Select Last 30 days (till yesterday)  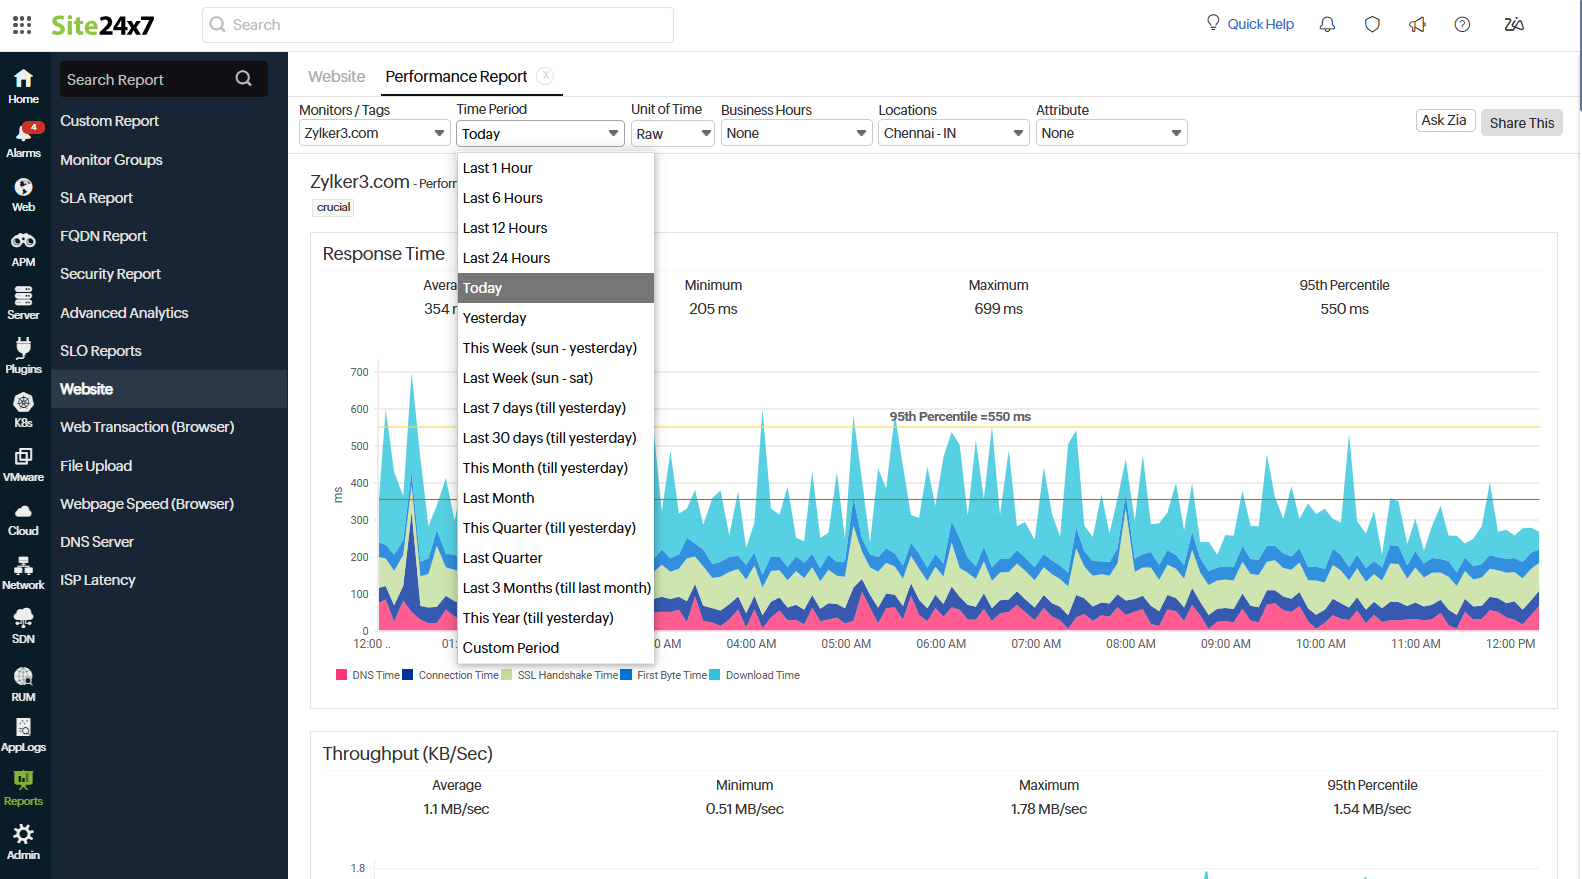556,438
